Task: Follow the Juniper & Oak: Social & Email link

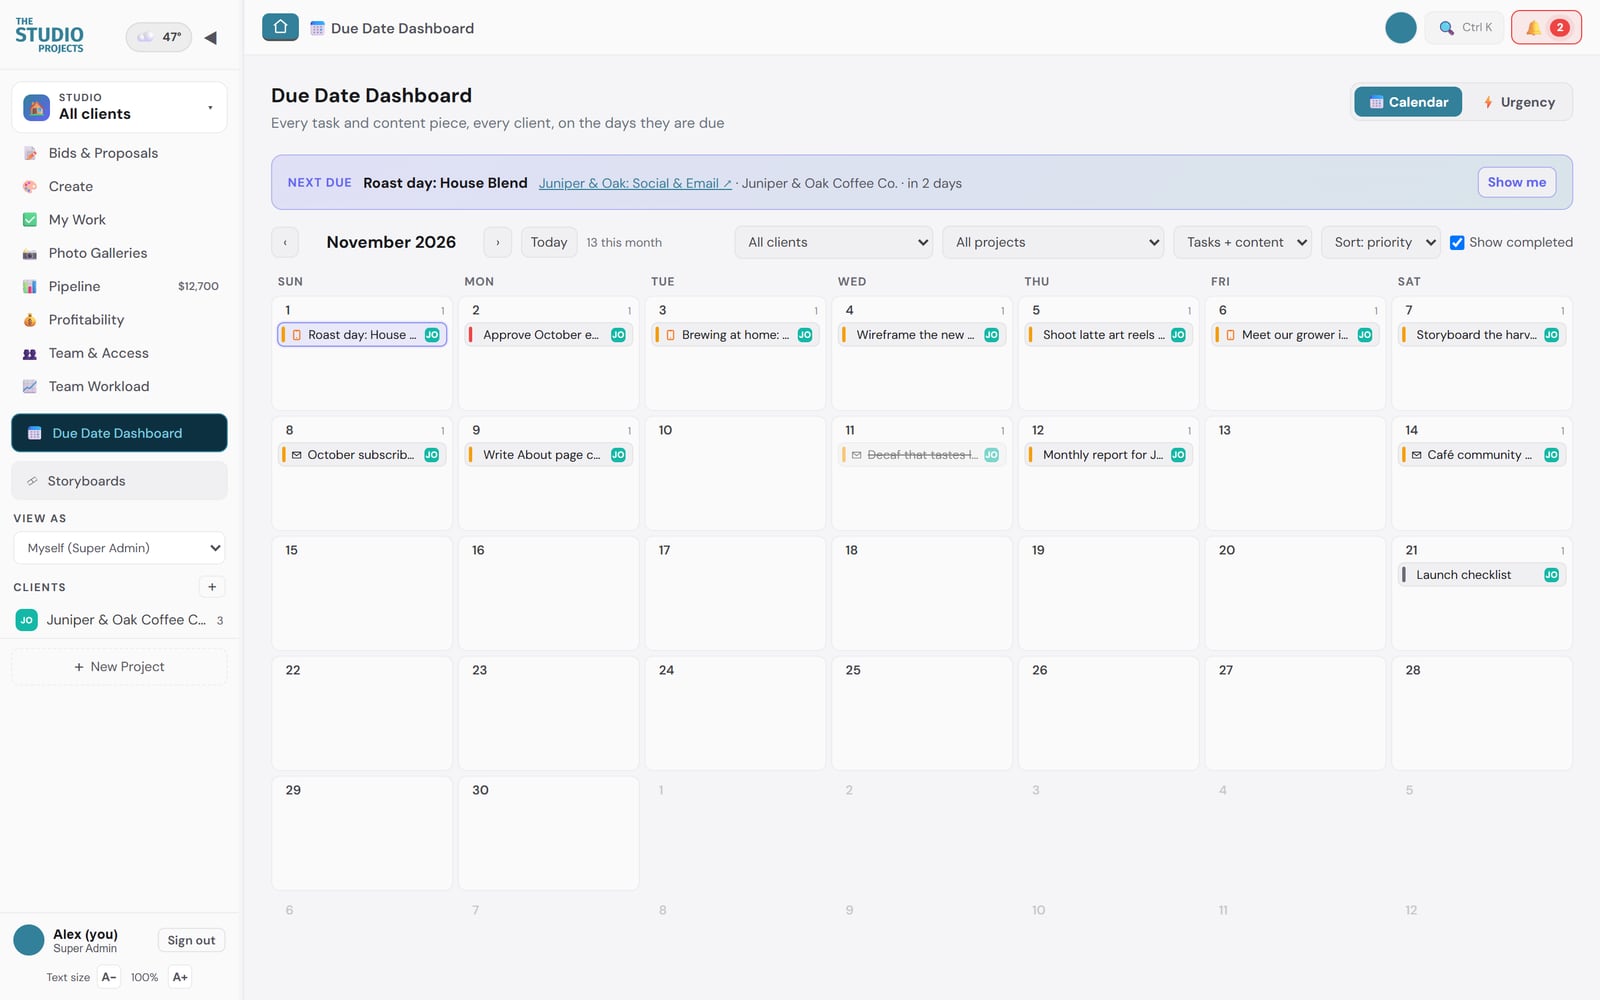Action: point(635,183)
